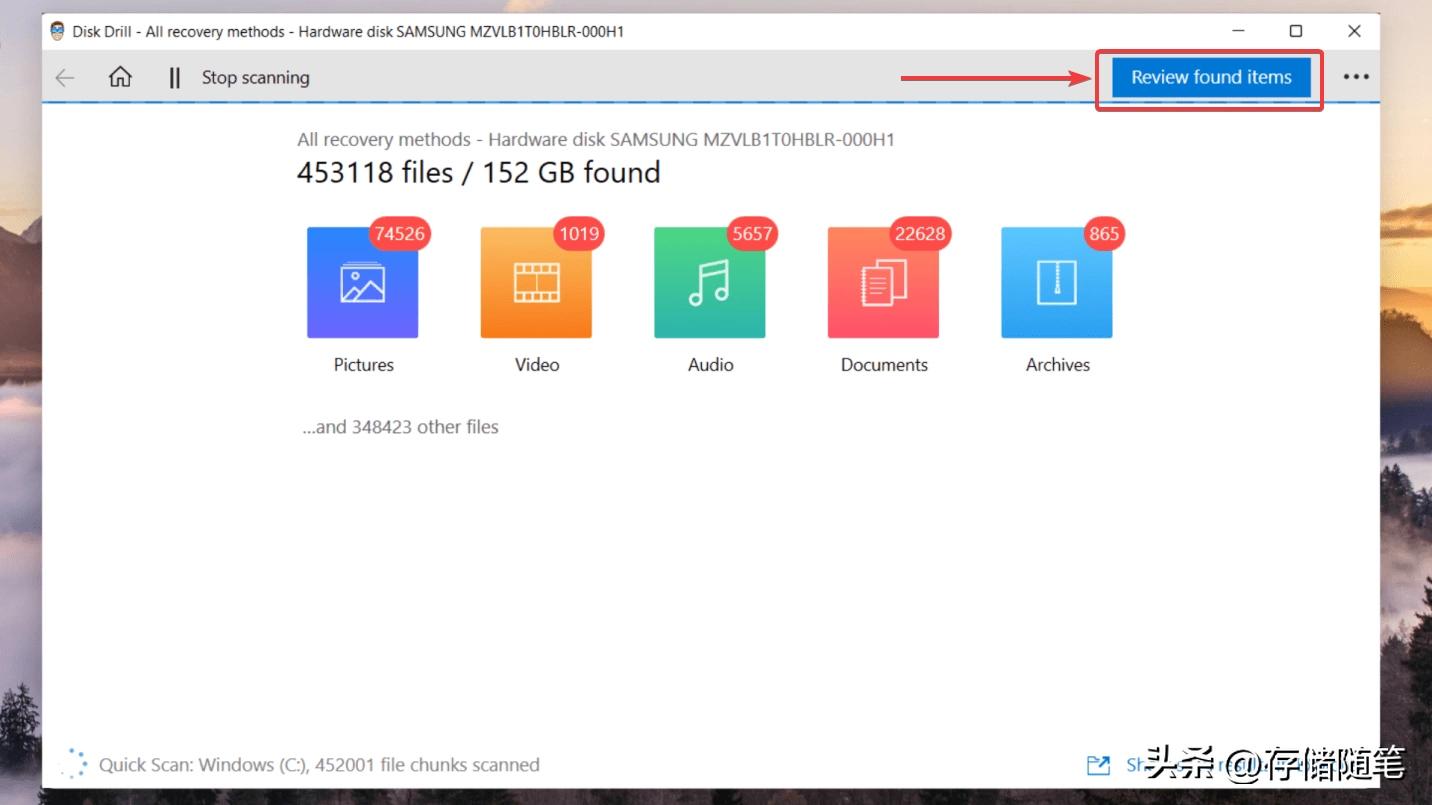The image size is (1432, 805).
Task: Open the Pictures category tile
Action: [362, 283]
